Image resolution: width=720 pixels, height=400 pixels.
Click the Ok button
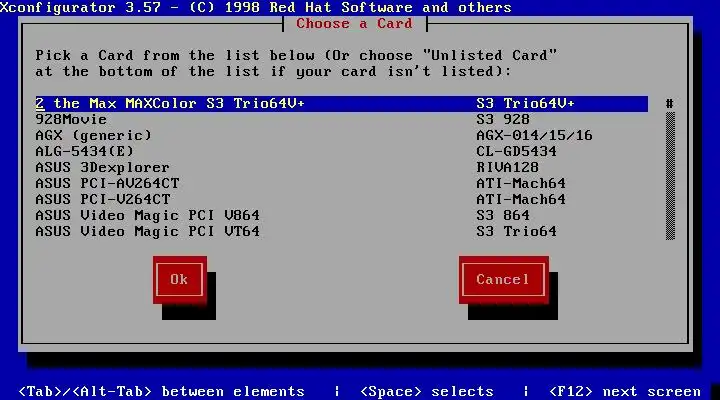pyautogui.click(x=180, y=280)
